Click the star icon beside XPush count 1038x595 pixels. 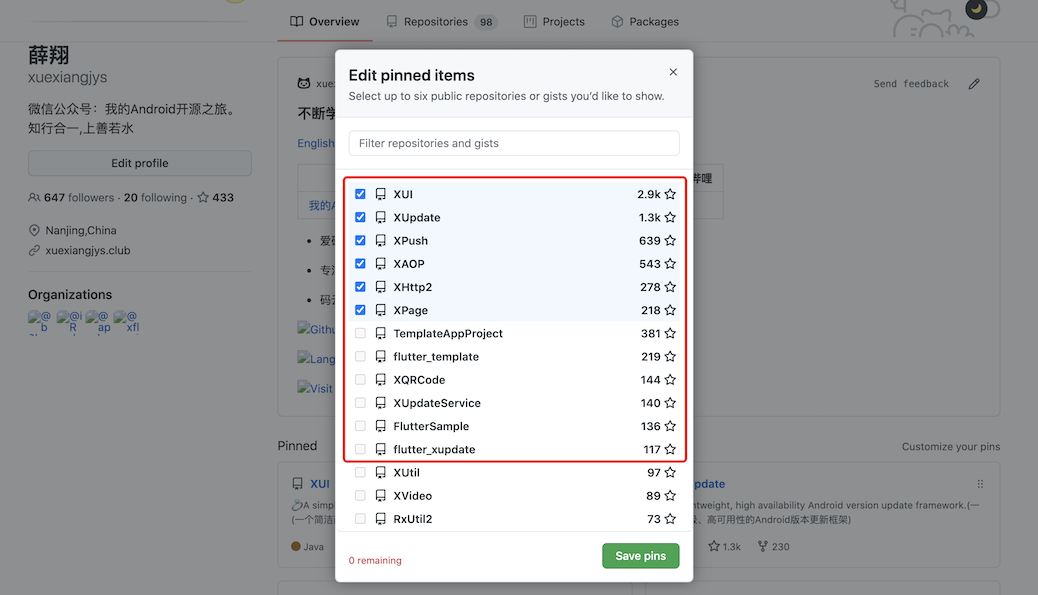670,241
